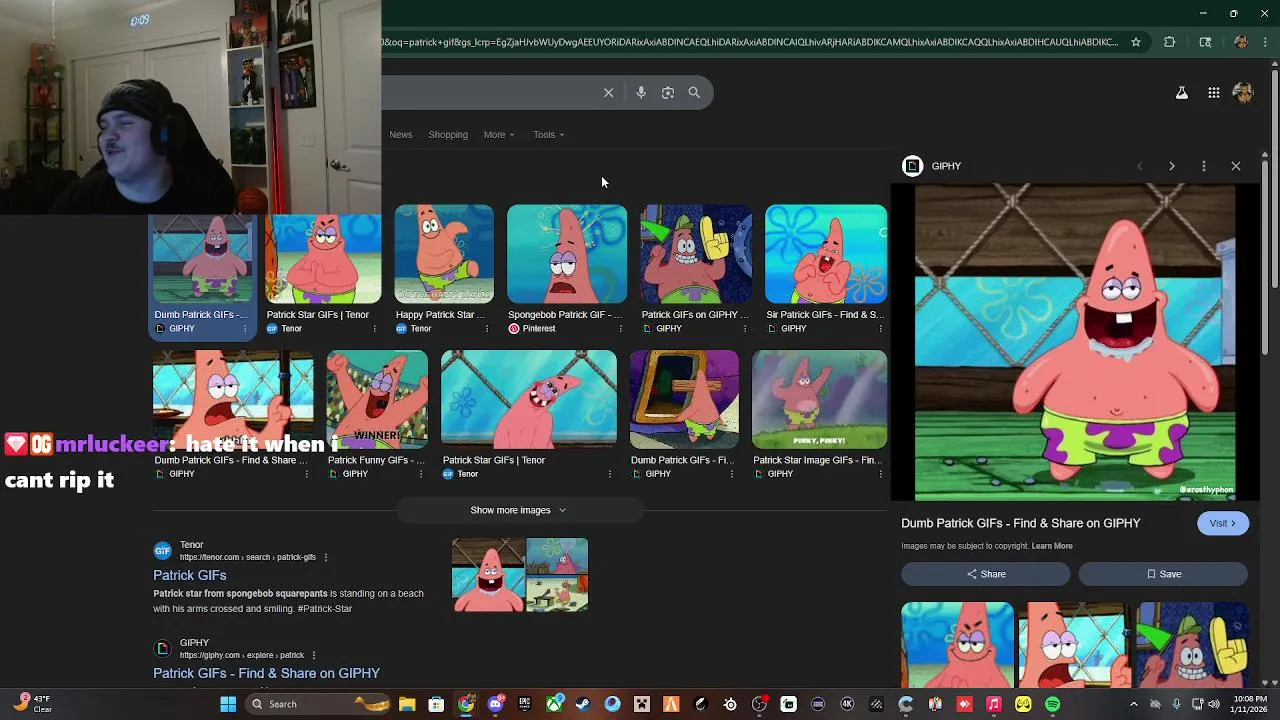Switch to the Shopping tab
The width and height of the screenshot is (1280, 720).
448,135
